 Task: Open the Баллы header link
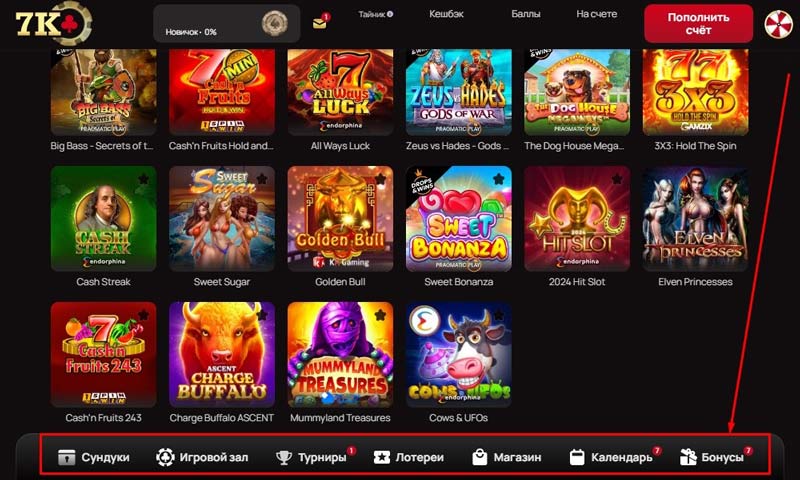click(526, 14)
